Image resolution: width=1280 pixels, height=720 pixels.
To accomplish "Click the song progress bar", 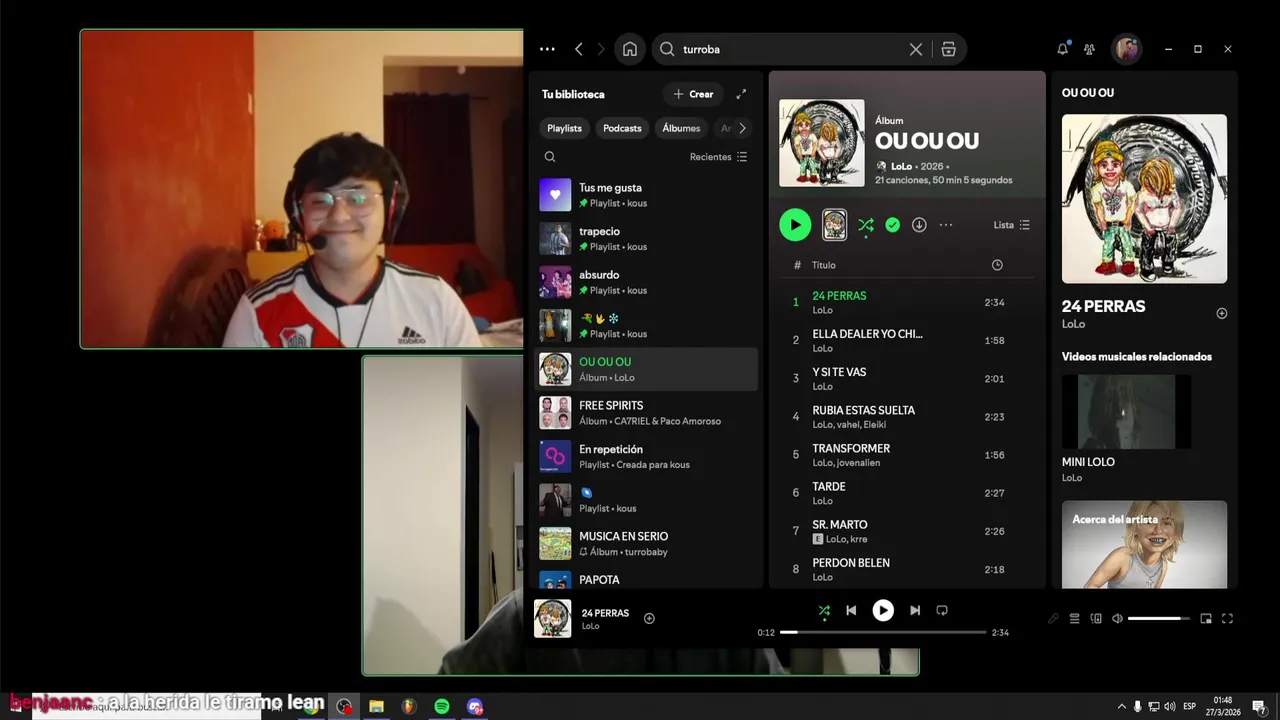I will (x=883, y=632).
